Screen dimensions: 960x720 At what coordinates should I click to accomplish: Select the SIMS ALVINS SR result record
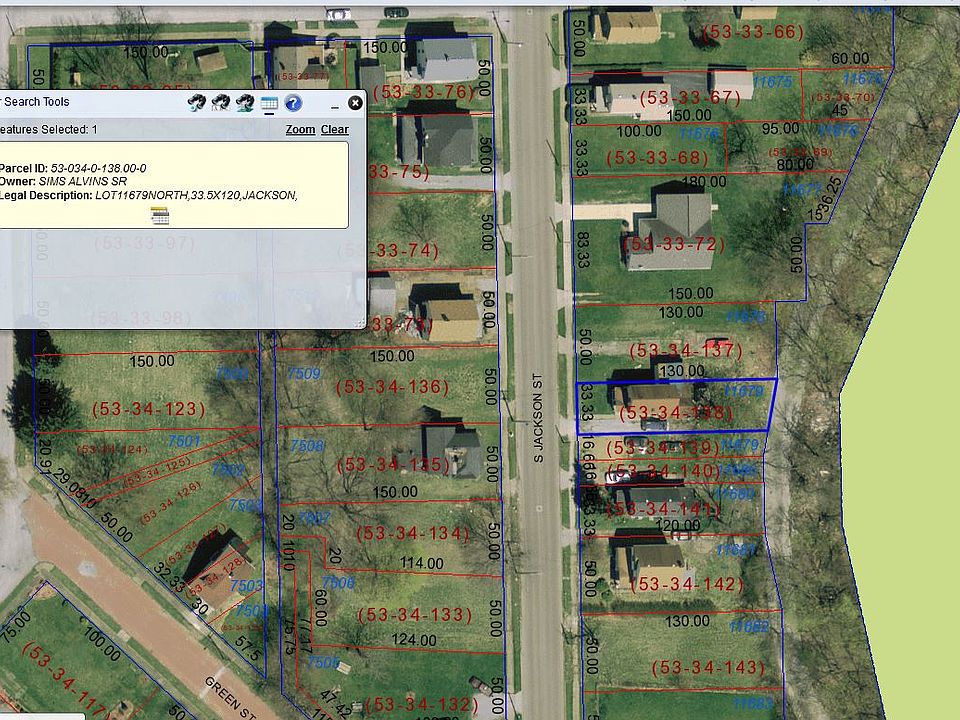173,185
